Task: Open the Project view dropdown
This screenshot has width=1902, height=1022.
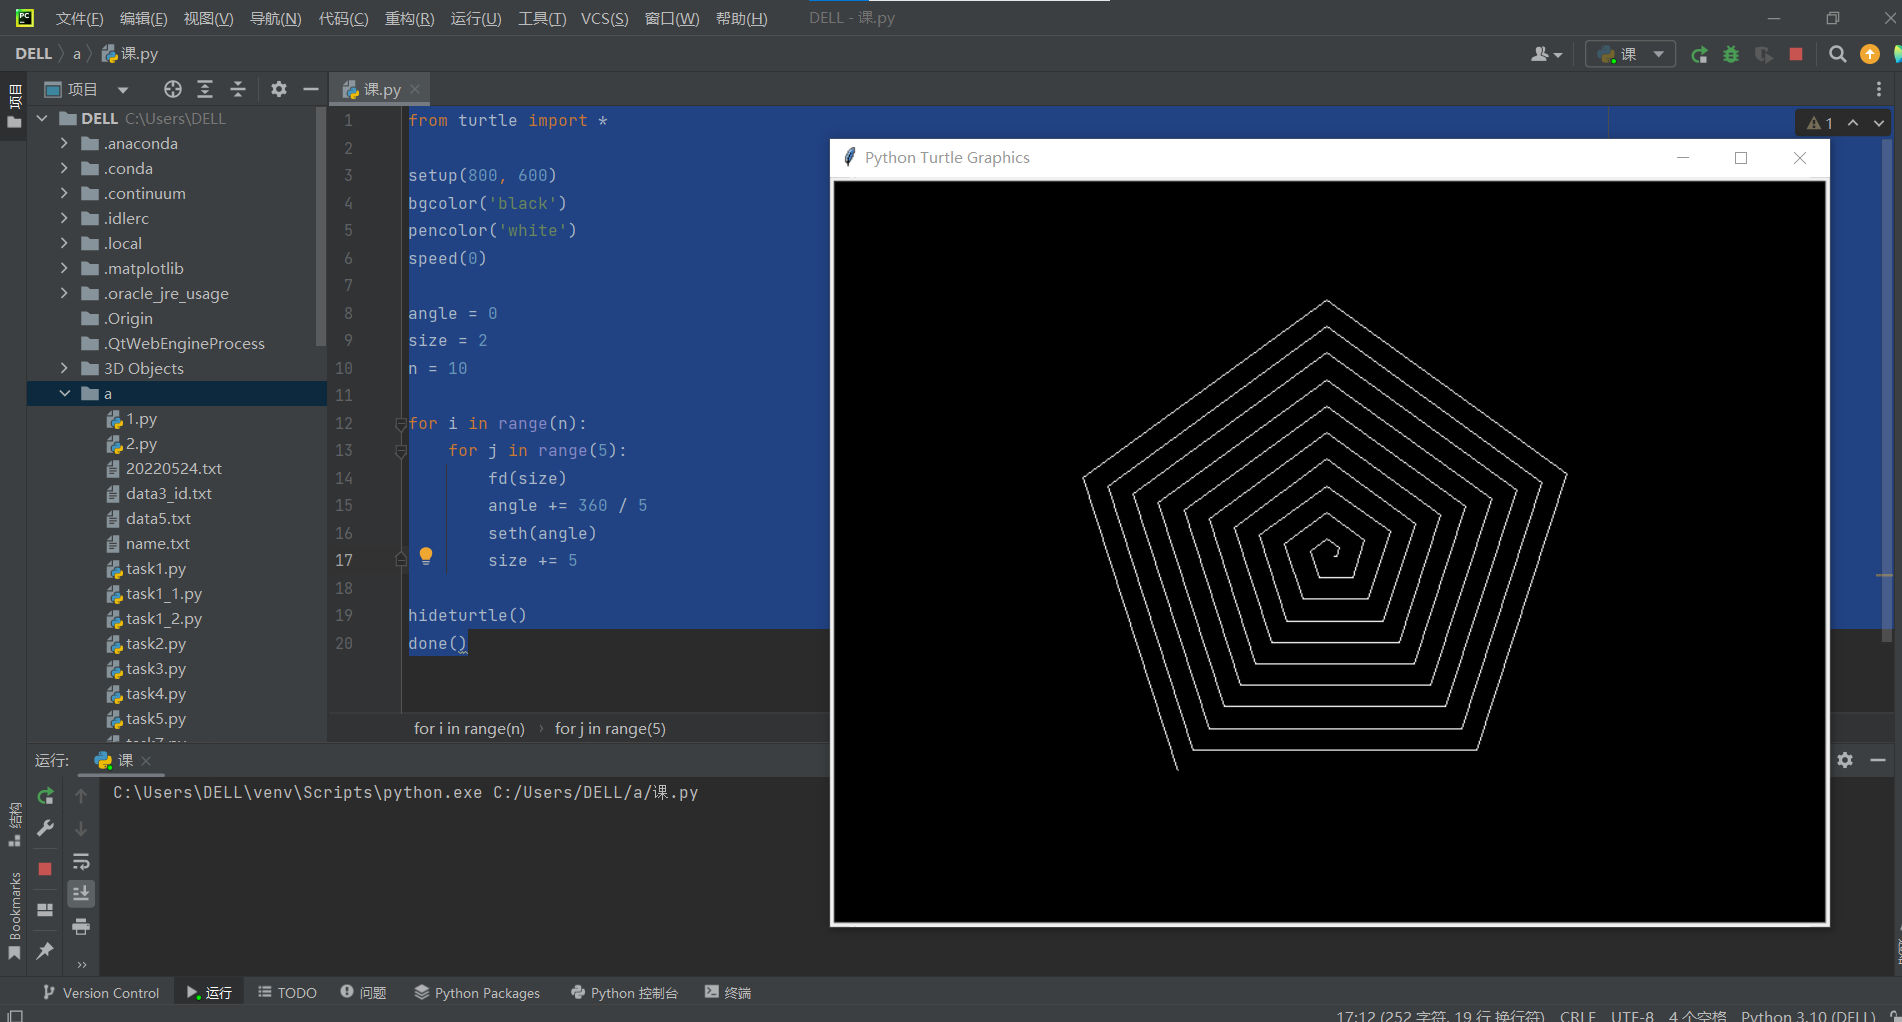Action: [87, 89]
